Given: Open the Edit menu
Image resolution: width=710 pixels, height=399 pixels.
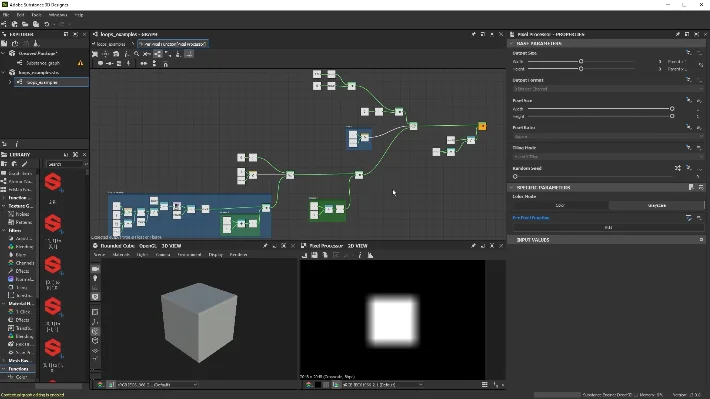Looking at the screenshot, I should (20, 15).
